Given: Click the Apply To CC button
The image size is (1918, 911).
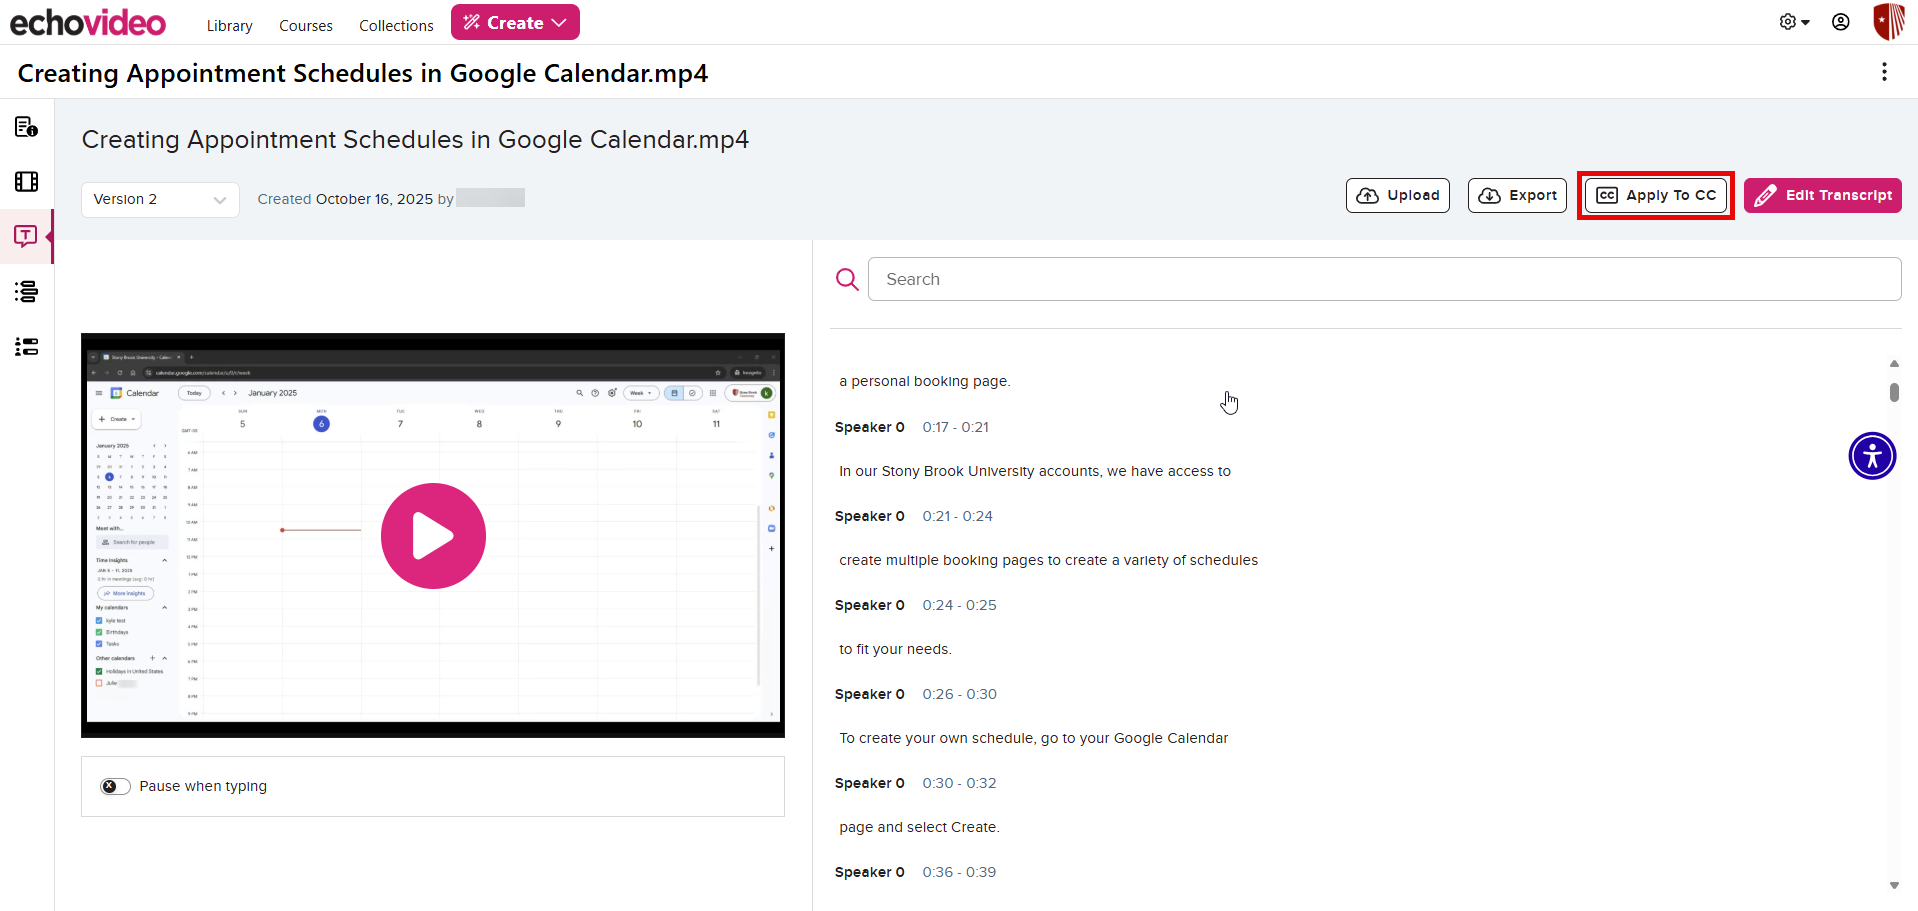Looking at the screenshot, I should click(1655, 195).
